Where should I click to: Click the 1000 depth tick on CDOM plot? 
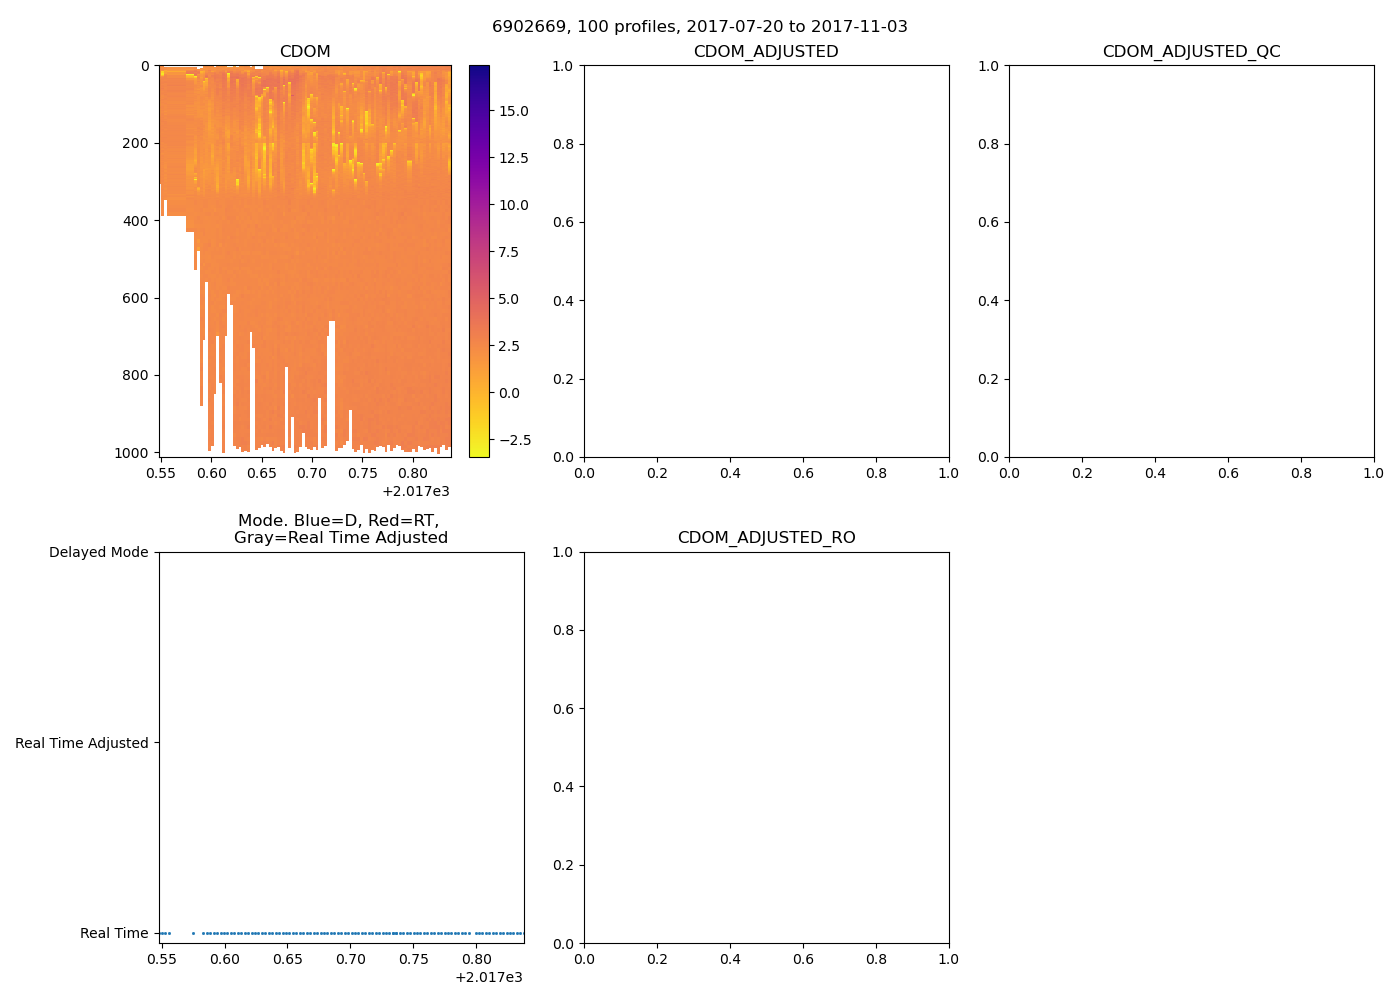[130, 453]
